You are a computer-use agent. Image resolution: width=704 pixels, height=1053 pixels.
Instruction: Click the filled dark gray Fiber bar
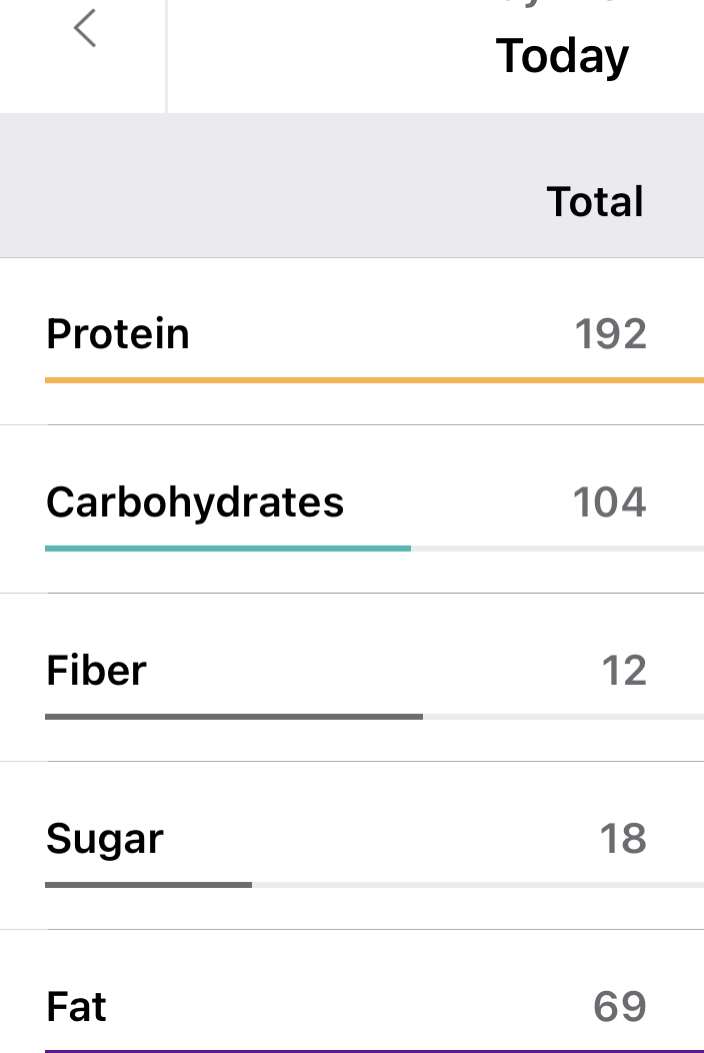click(234, 716)
